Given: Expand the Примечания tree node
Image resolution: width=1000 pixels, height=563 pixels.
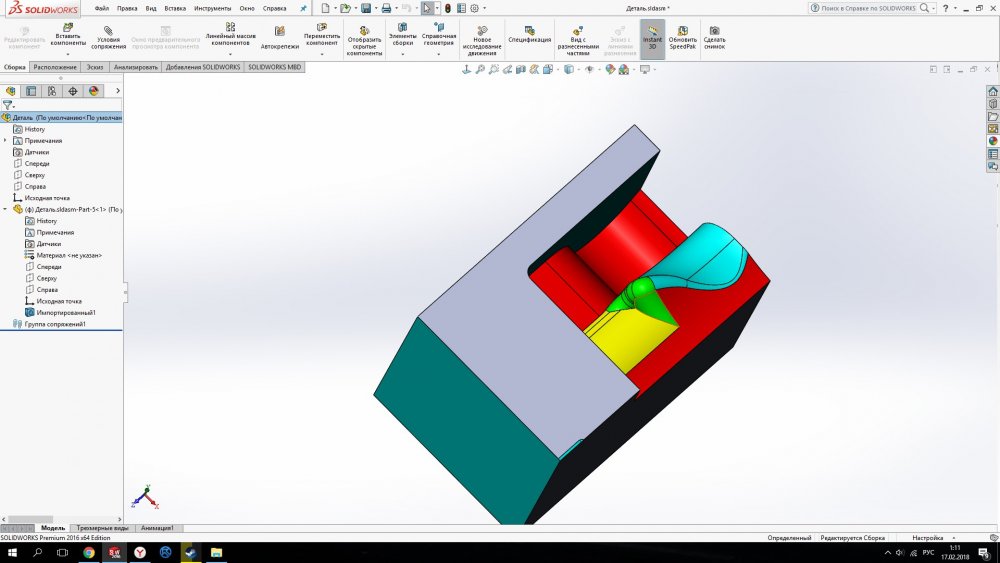Looking at the screenshot, I should tap(6, 140).
